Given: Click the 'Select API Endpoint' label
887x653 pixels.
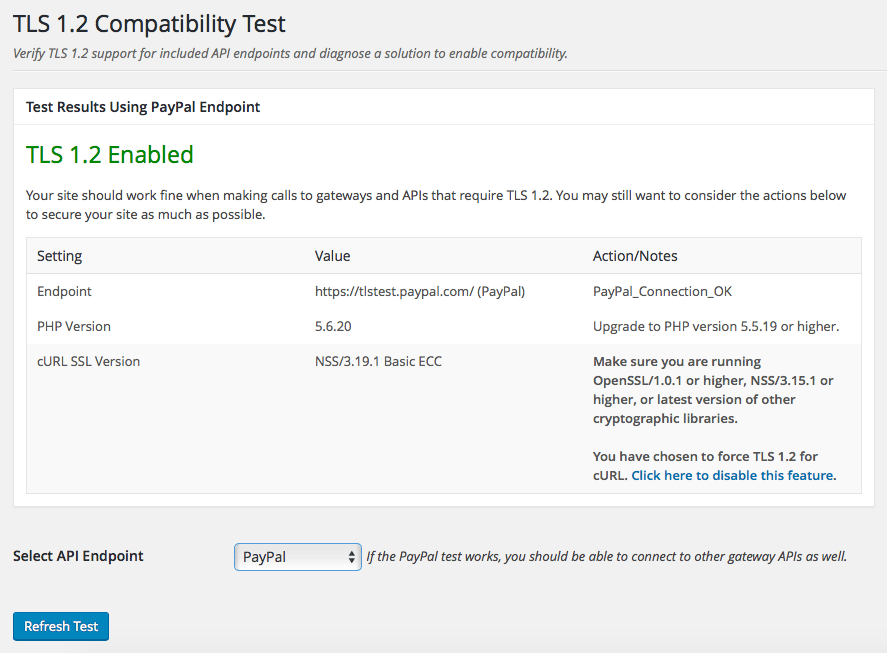Looking at the screenshot, I should (x=78, y=556).
